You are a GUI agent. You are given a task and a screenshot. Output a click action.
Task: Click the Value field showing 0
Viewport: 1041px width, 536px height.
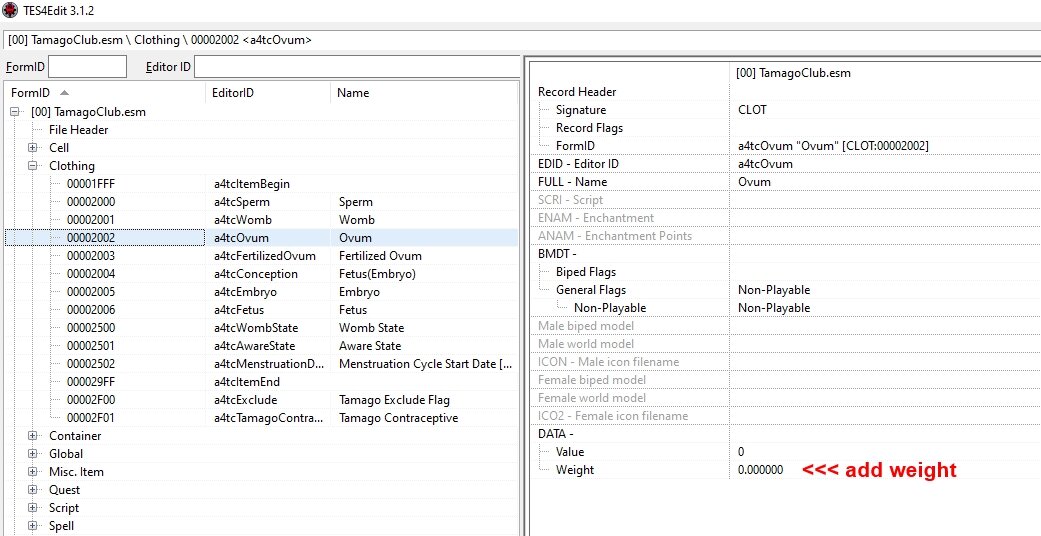tap(741, 452)
